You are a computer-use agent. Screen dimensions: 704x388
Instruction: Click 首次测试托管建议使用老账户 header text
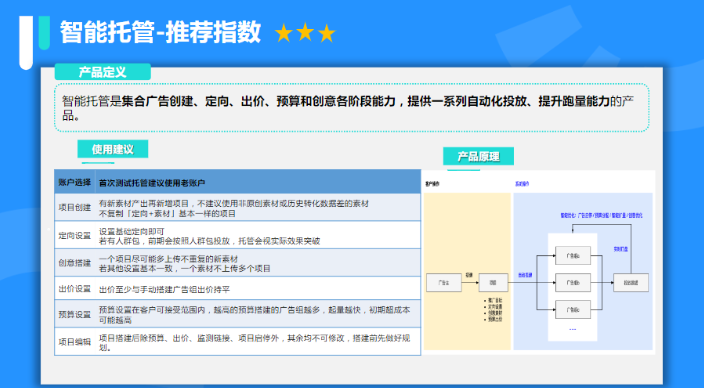[x=152, y=183]
